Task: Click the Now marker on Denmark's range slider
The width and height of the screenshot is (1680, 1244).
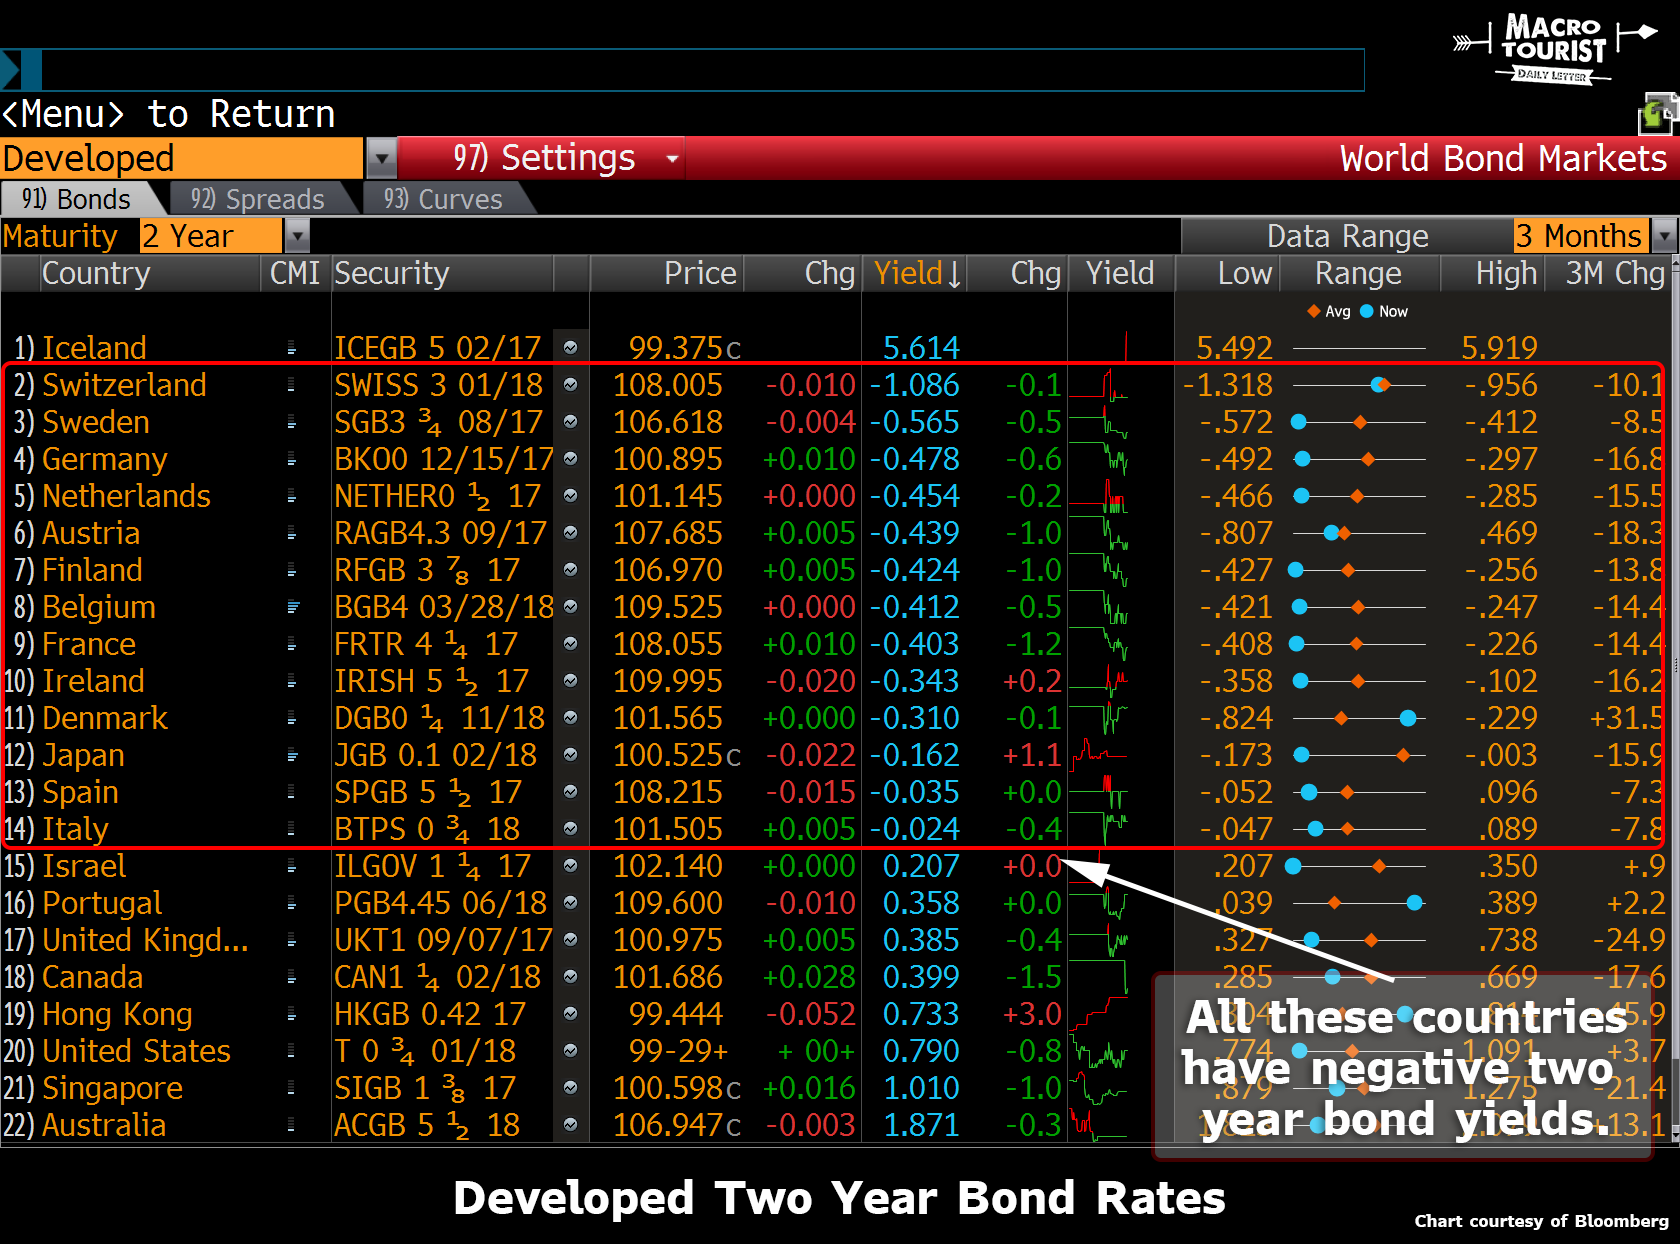Action: pyautogui.click(x=1408, y=718)
